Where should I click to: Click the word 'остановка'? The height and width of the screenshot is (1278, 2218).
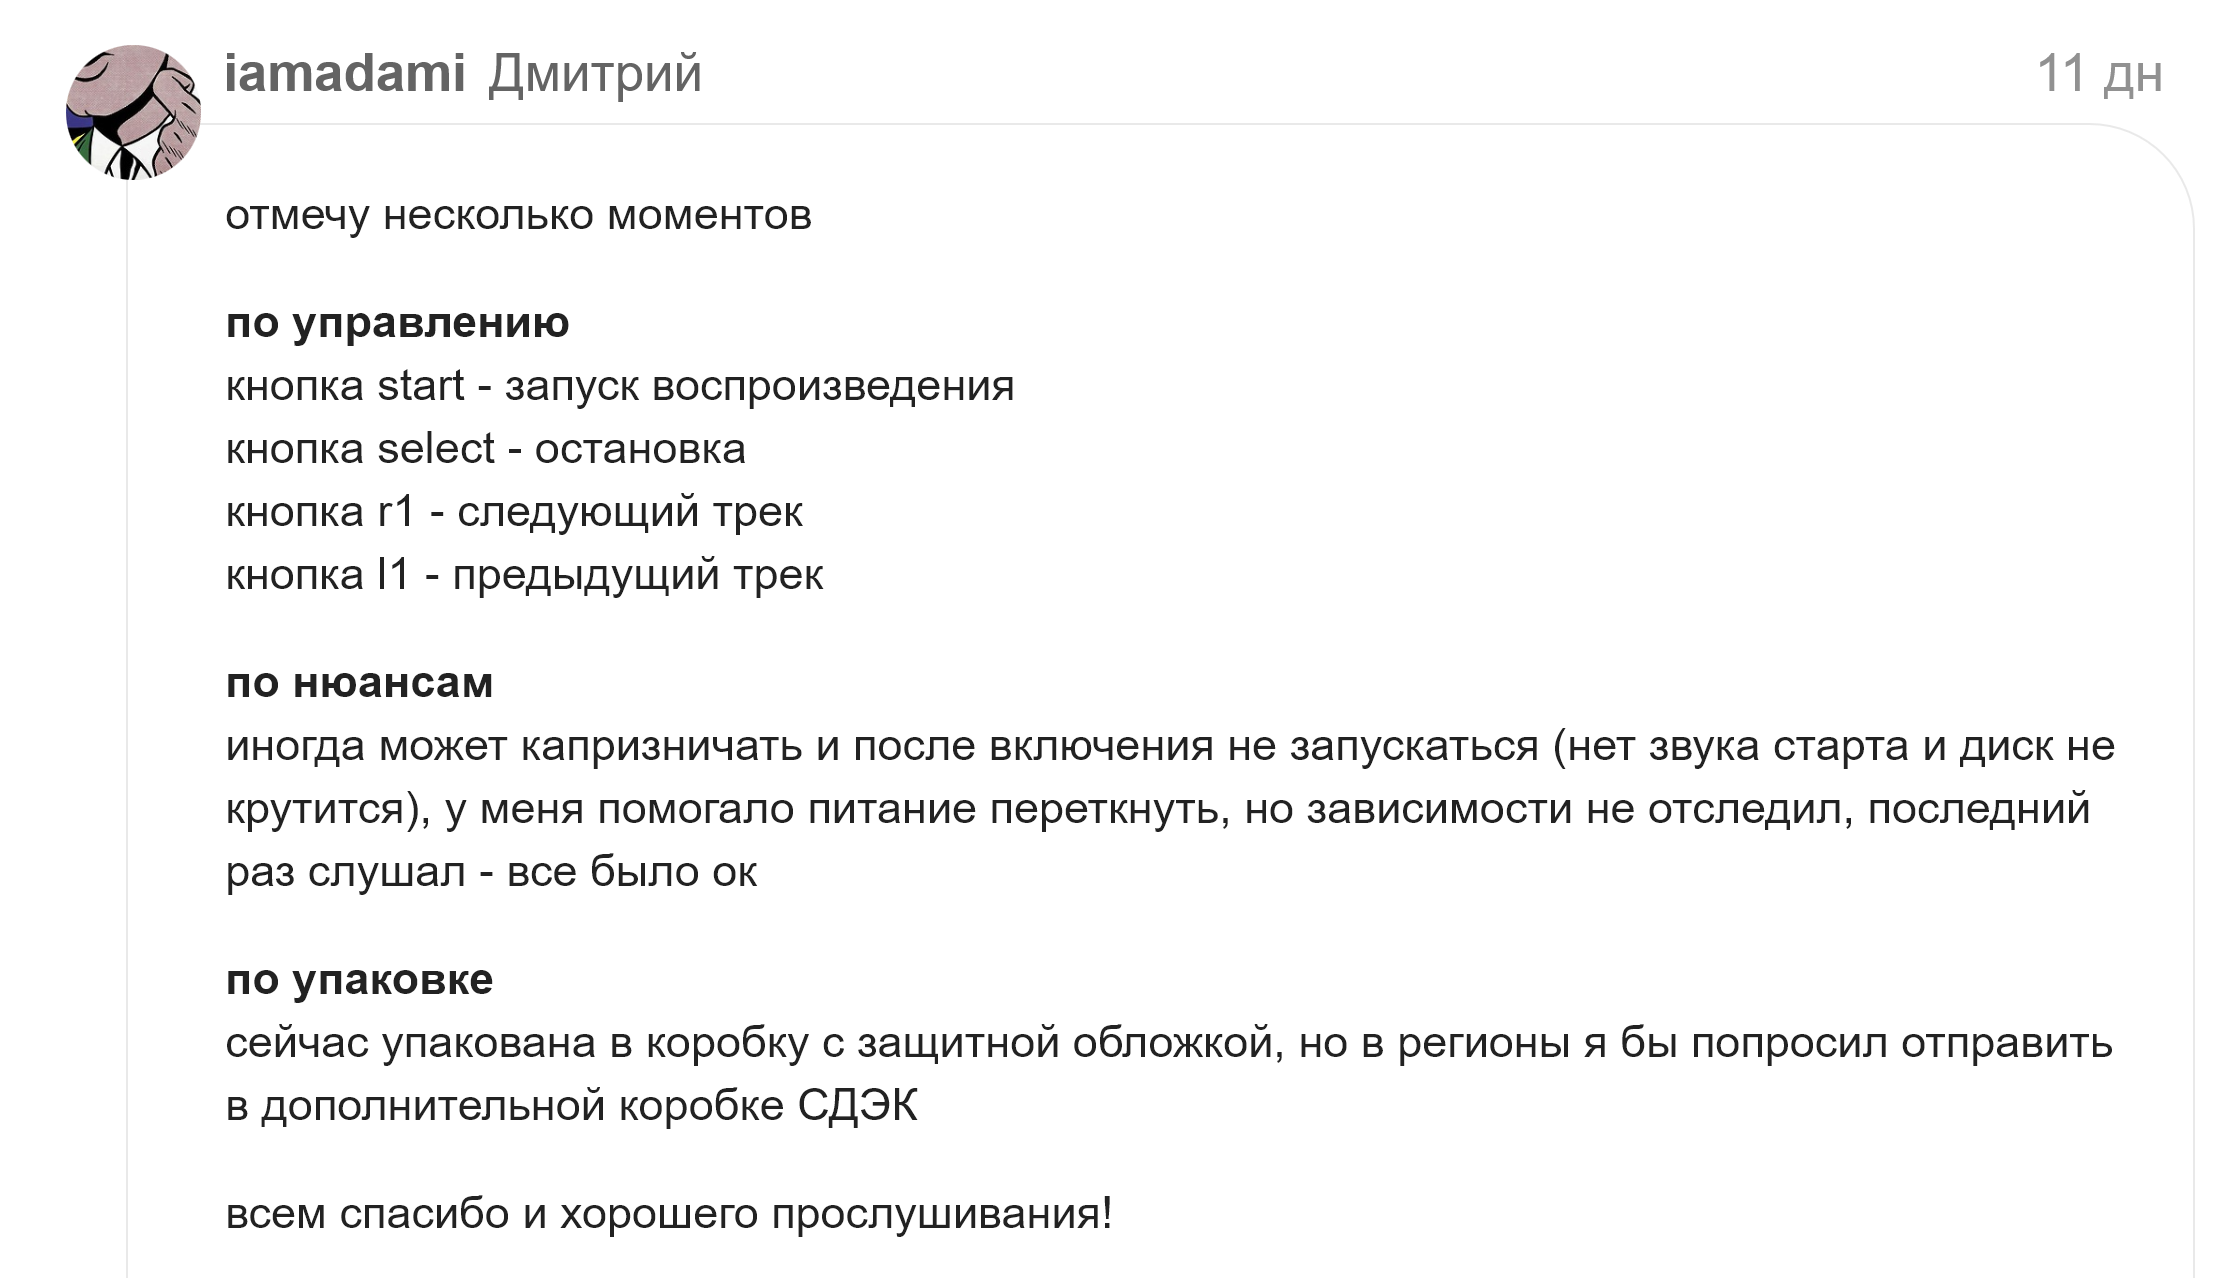[640, 449]
